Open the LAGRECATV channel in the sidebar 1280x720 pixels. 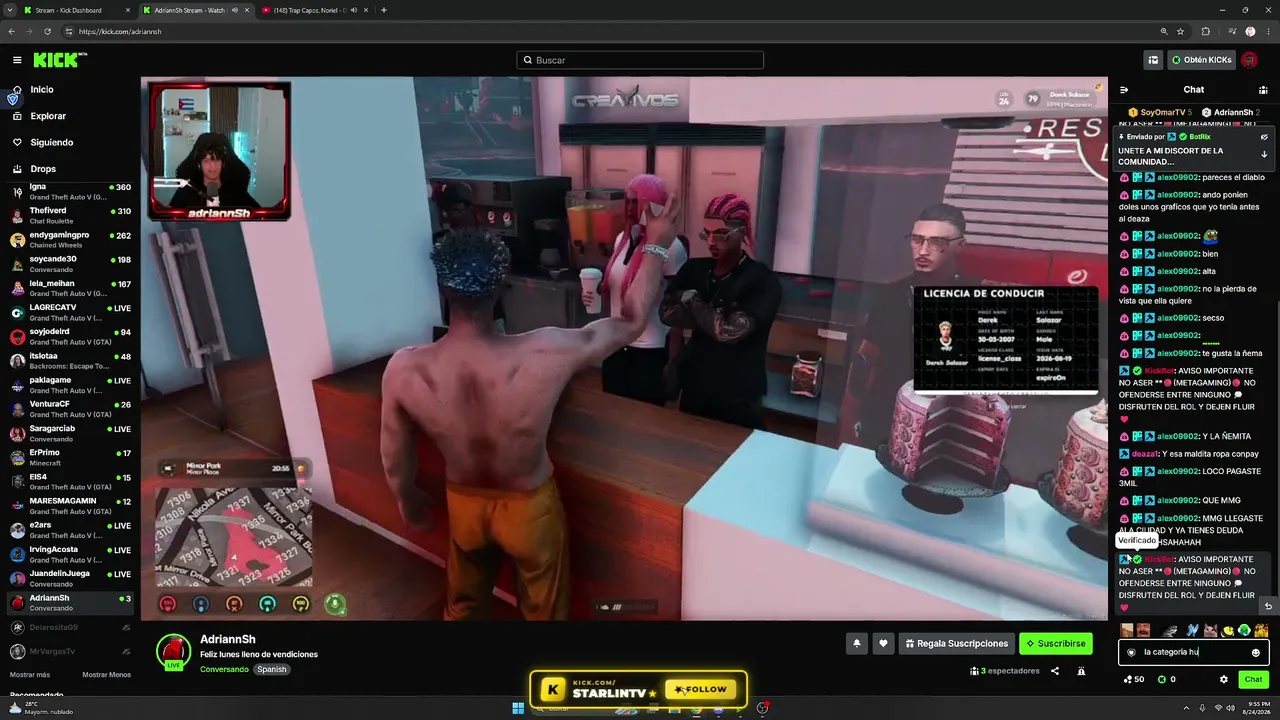pos(70,312)
